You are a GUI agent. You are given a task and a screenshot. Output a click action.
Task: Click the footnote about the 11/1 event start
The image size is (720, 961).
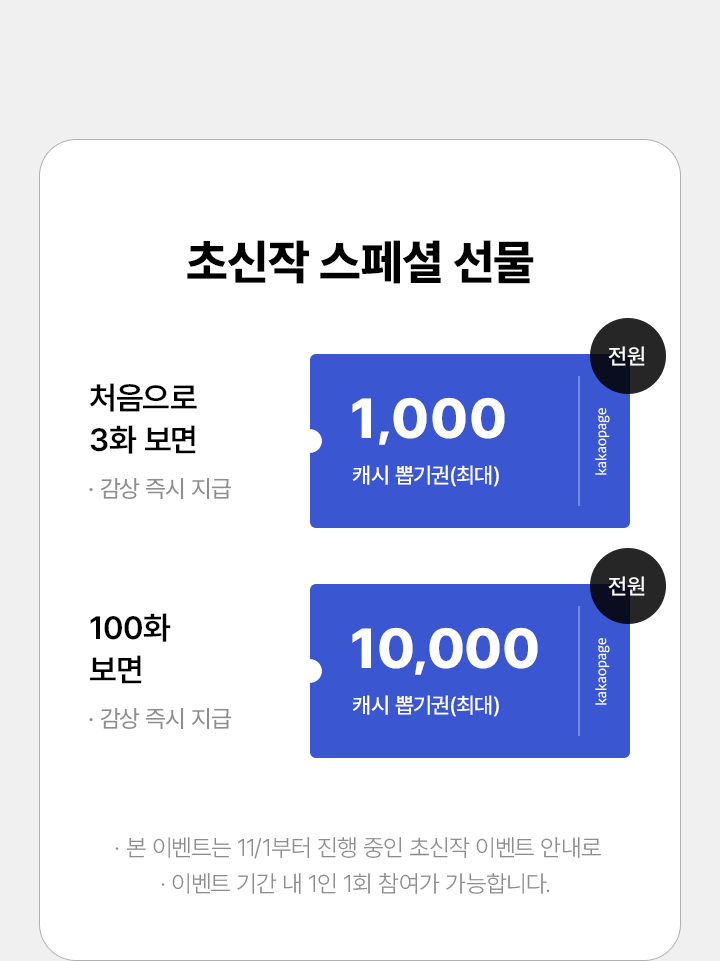pos(359,848)
